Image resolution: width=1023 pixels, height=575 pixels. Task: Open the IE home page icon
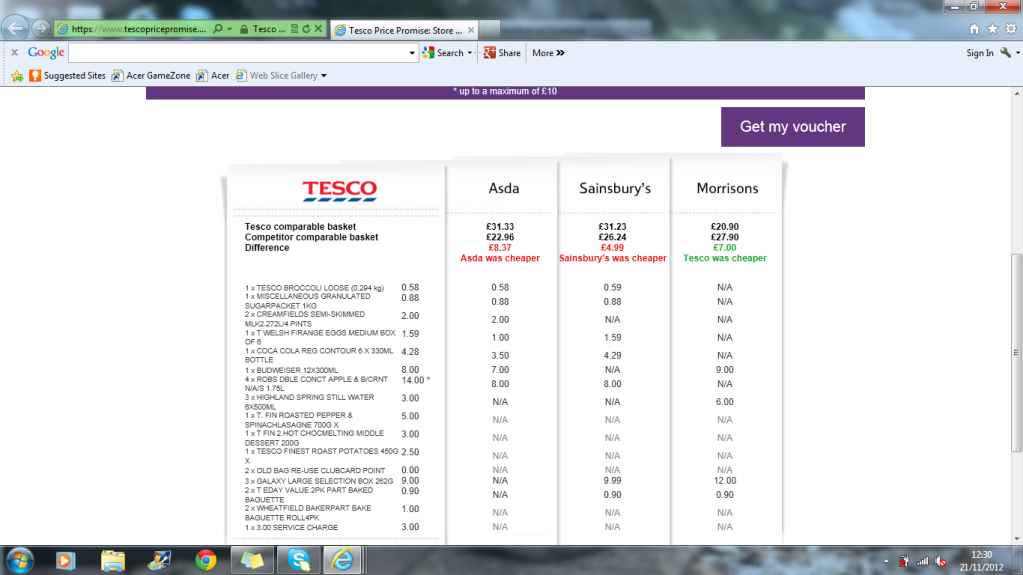[x=974, y=29]
